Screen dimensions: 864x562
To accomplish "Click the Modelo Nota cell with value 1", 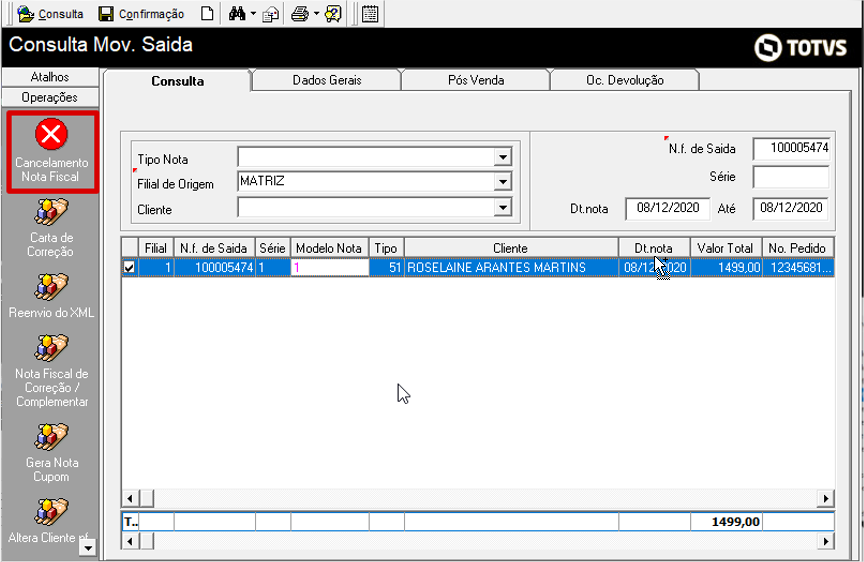I will coord(330,268).
